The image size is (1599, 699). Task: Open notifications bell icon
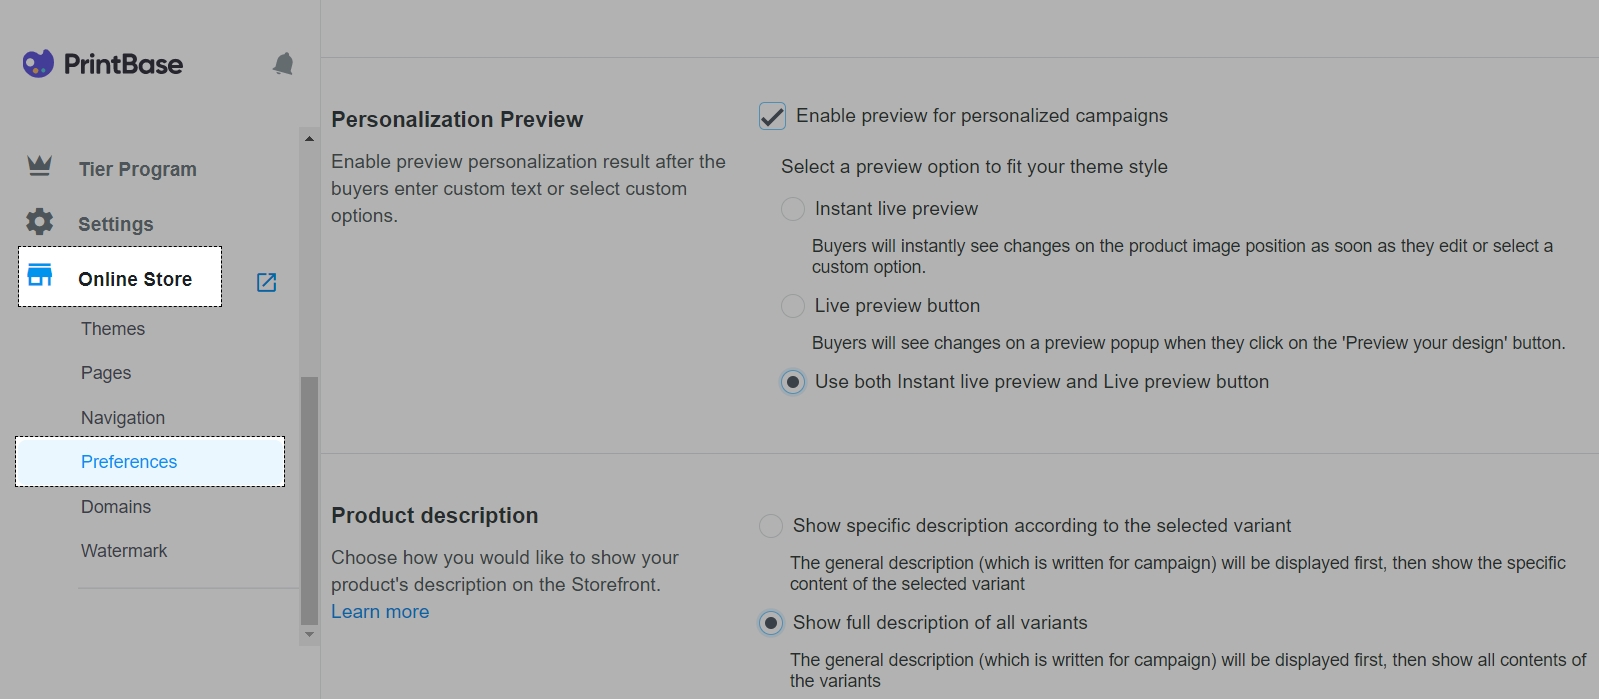(x=283, y=64)
